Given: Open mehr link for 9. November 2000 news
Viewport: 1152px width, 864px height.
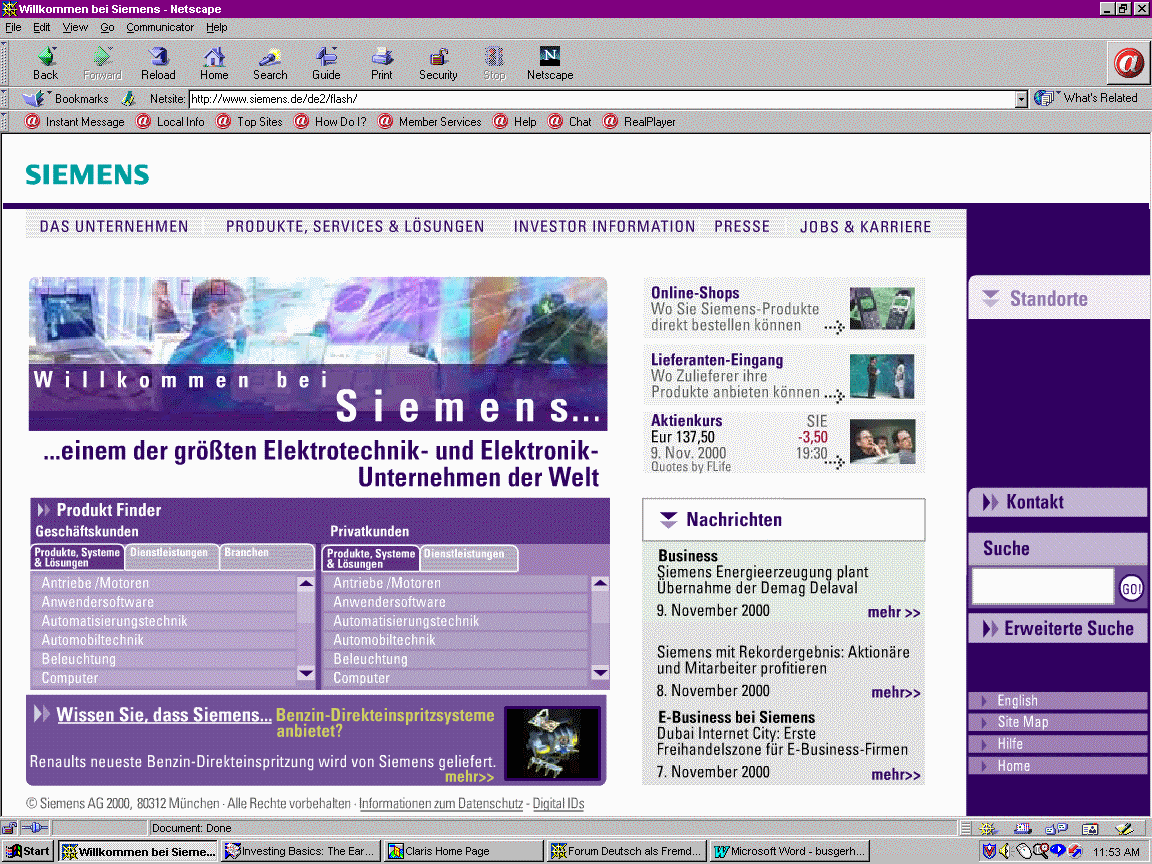Looking at the screenshot, I should (x=893, y=612).
